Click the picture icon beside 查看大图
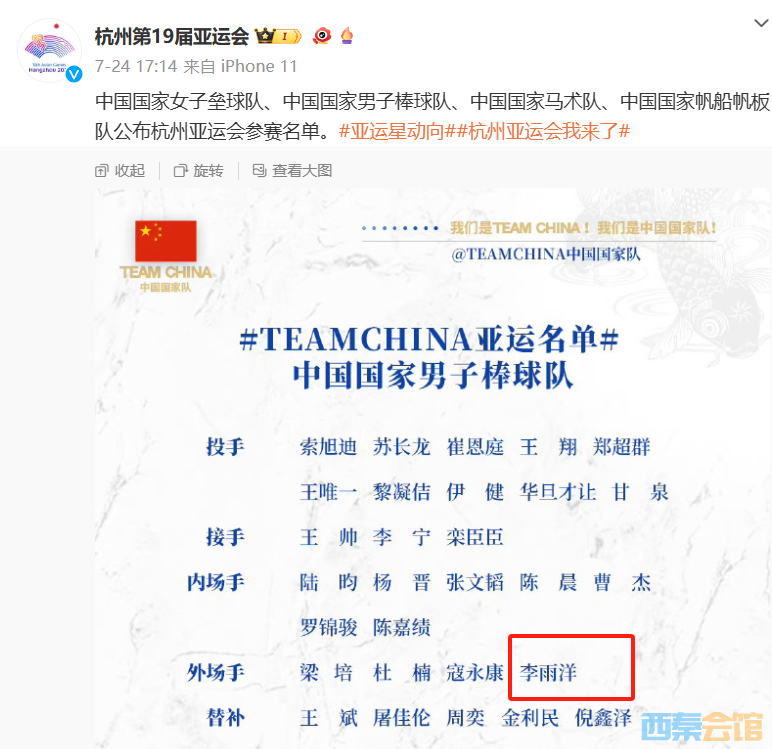This screenshot has height=749, width=772. [259, 170]
